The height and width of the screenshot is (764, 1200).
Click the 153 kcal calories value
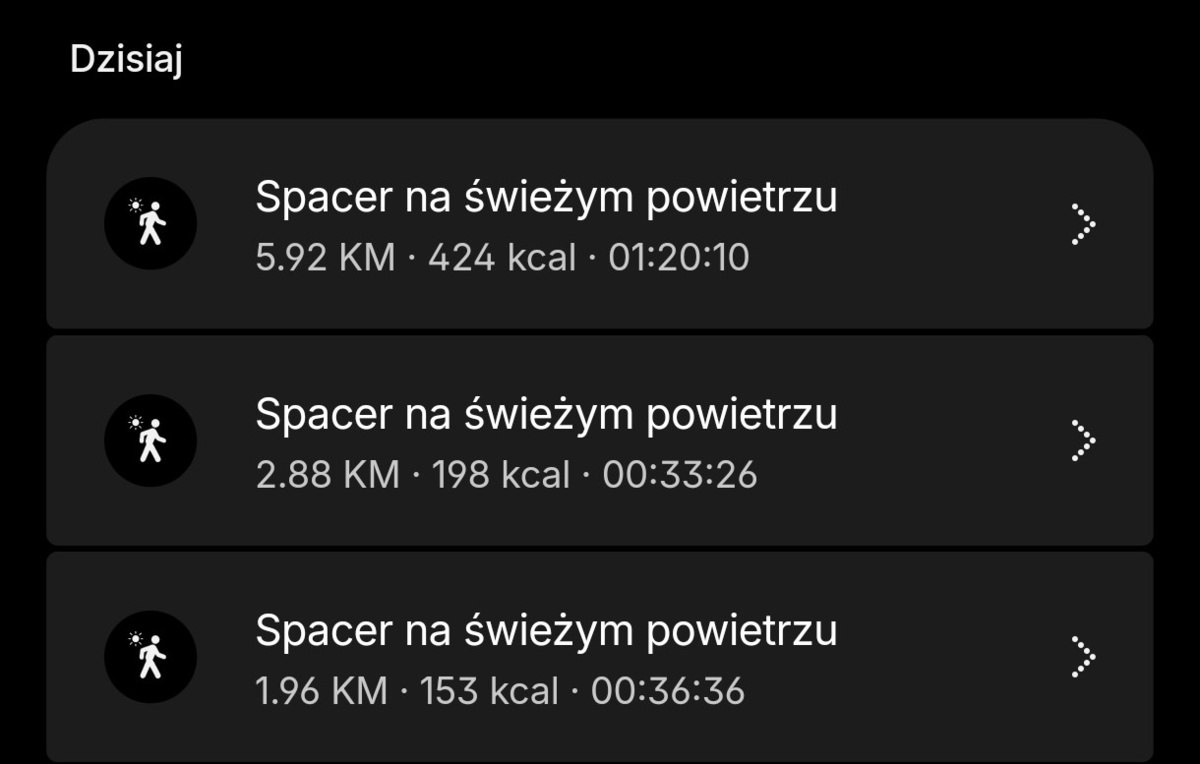tap(489, 691)
